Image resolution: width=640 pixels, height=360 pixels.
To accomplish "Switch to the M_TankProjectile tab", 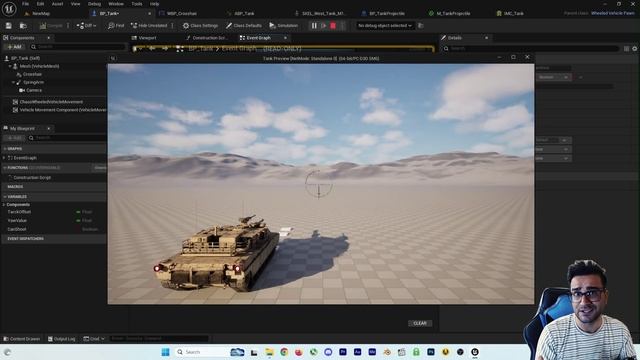I will pos(453,13).
